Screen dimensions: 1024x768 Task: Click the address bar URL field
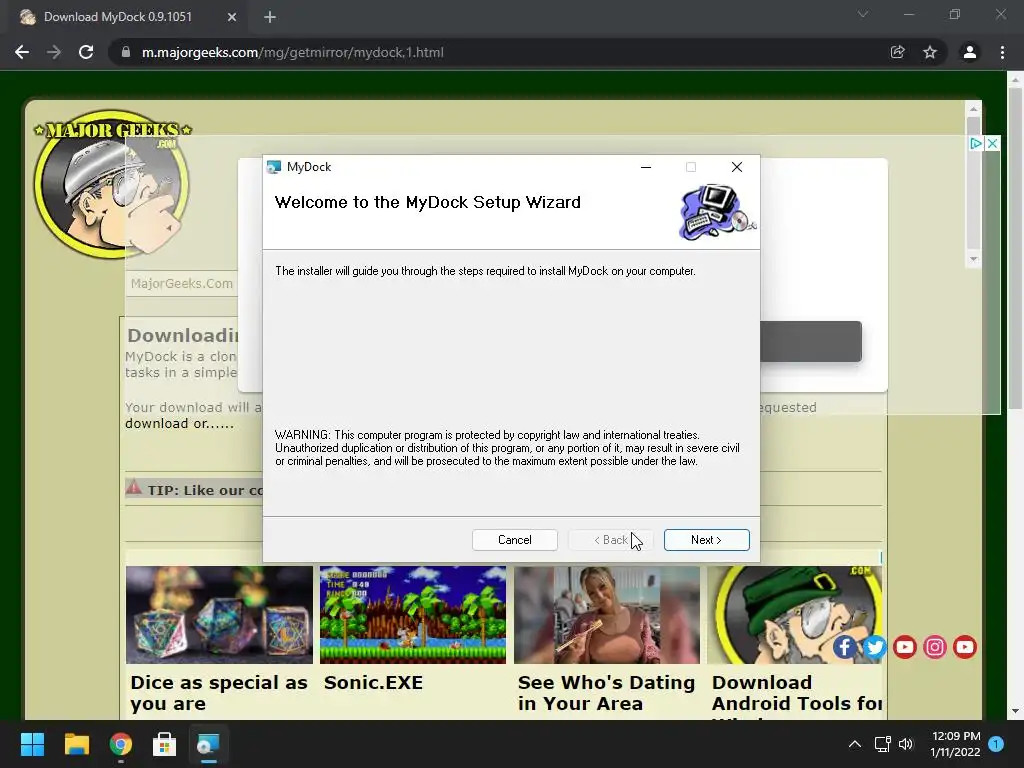(x=496, y=52)
